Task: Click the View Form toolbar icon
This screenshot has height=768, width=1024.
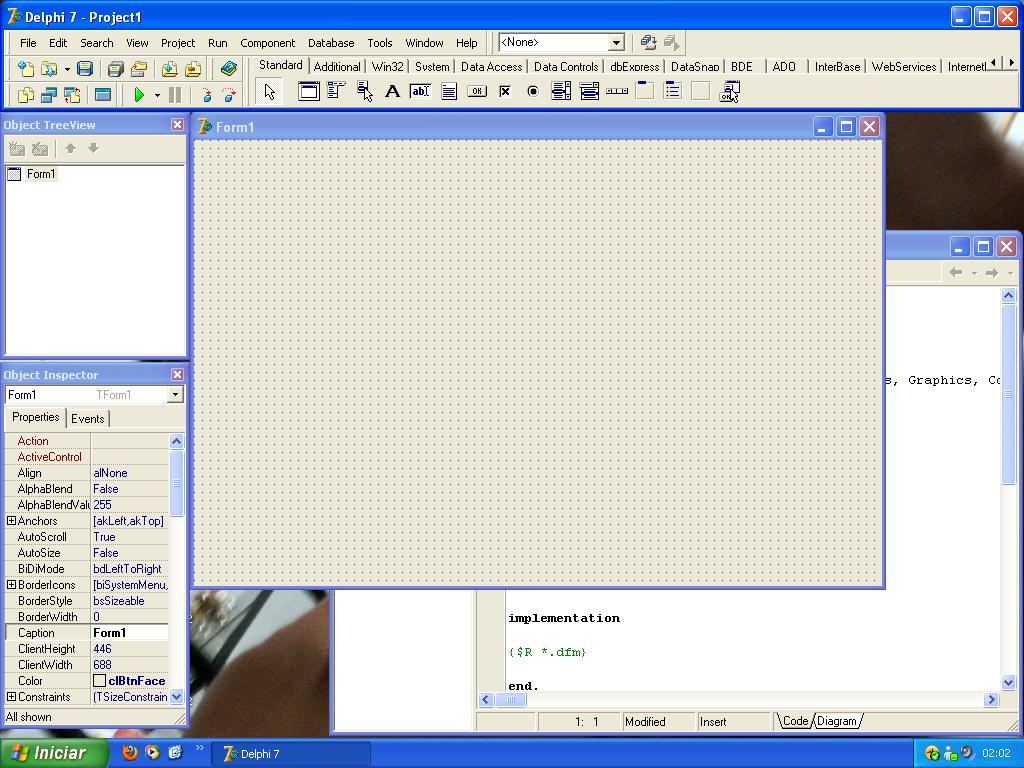Action: pos(49,95)
